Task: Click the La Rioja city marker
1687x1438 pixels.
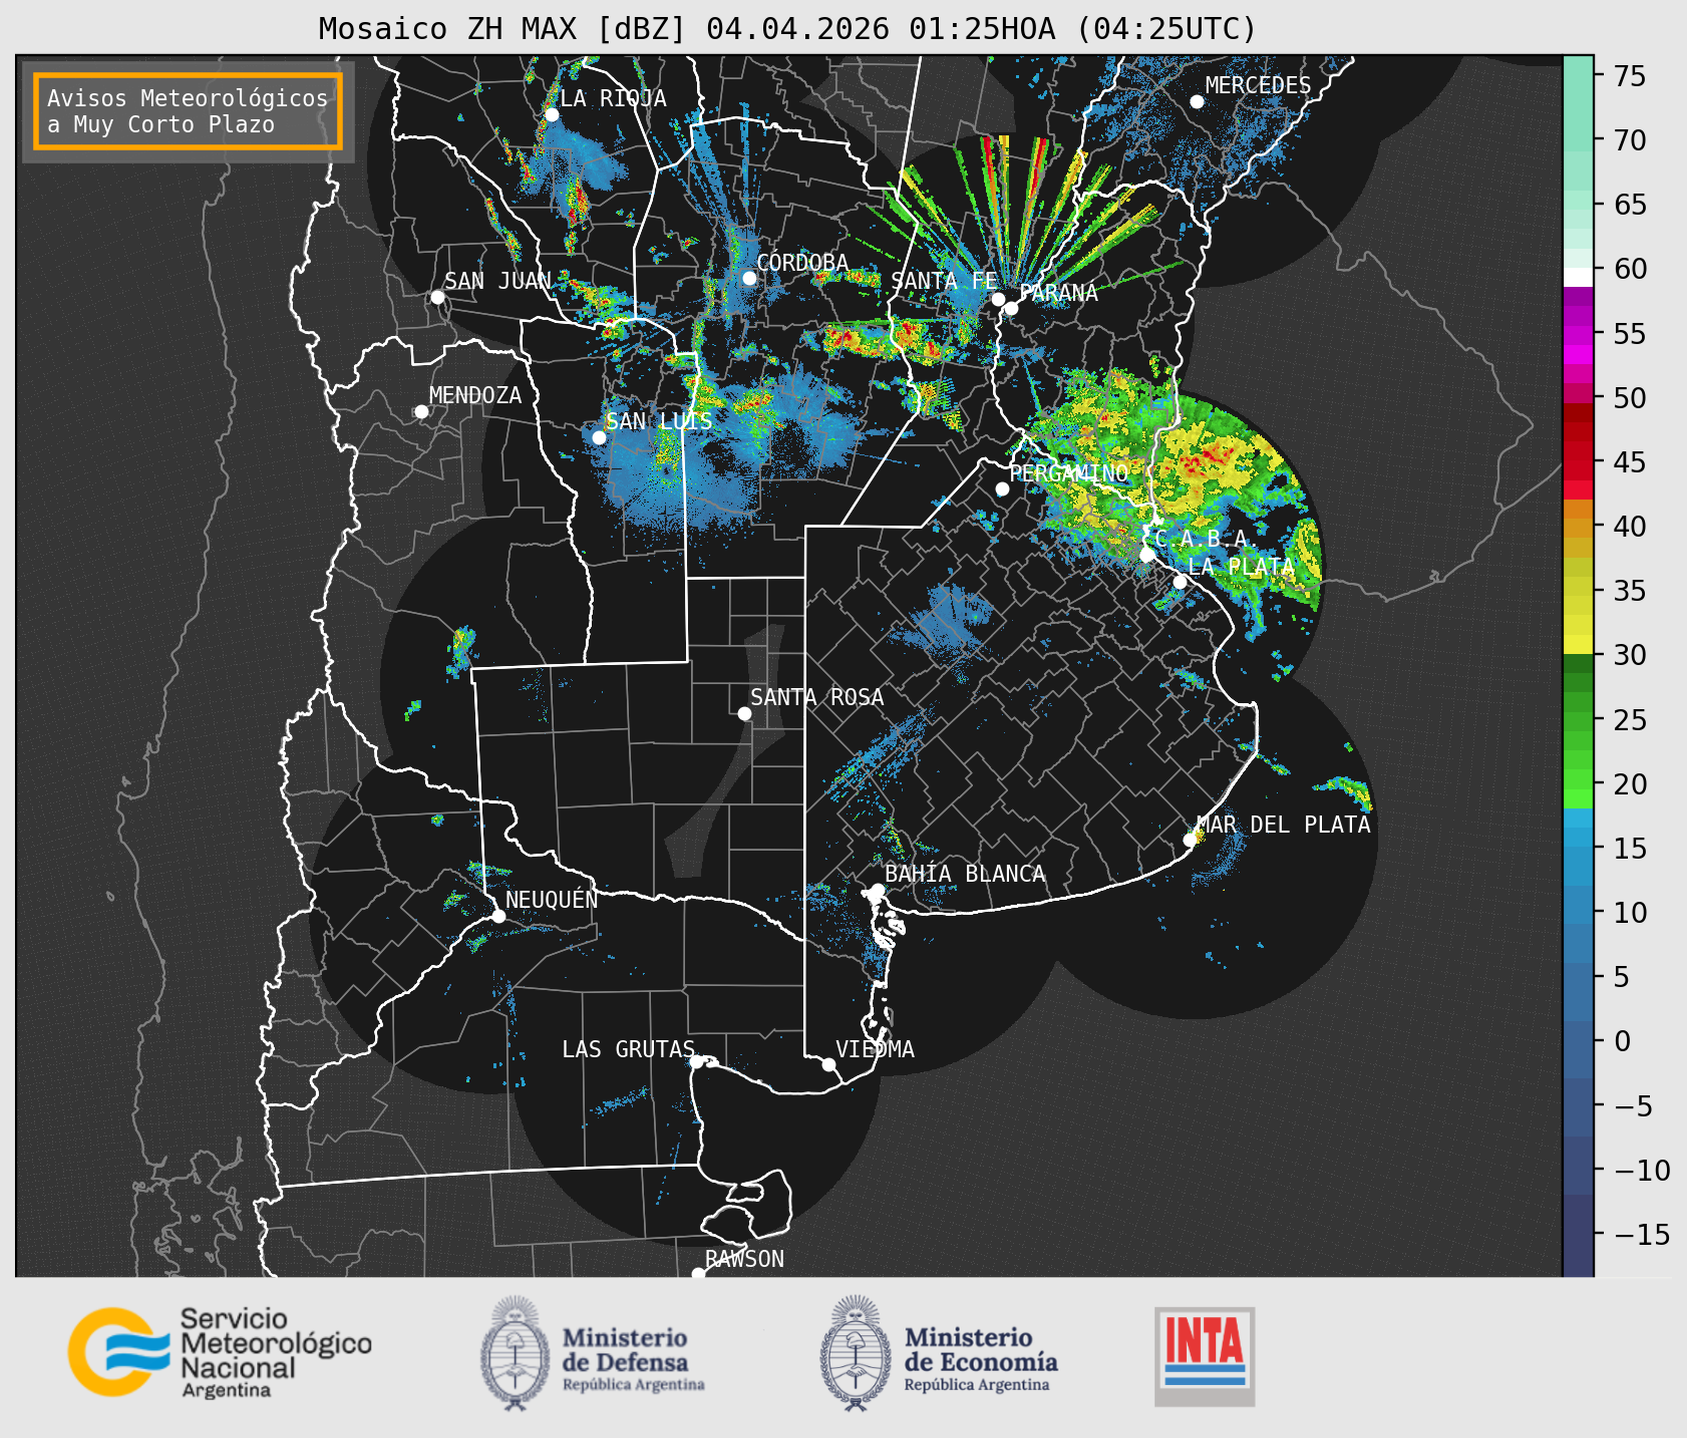Action: click(x=552, y=115)
